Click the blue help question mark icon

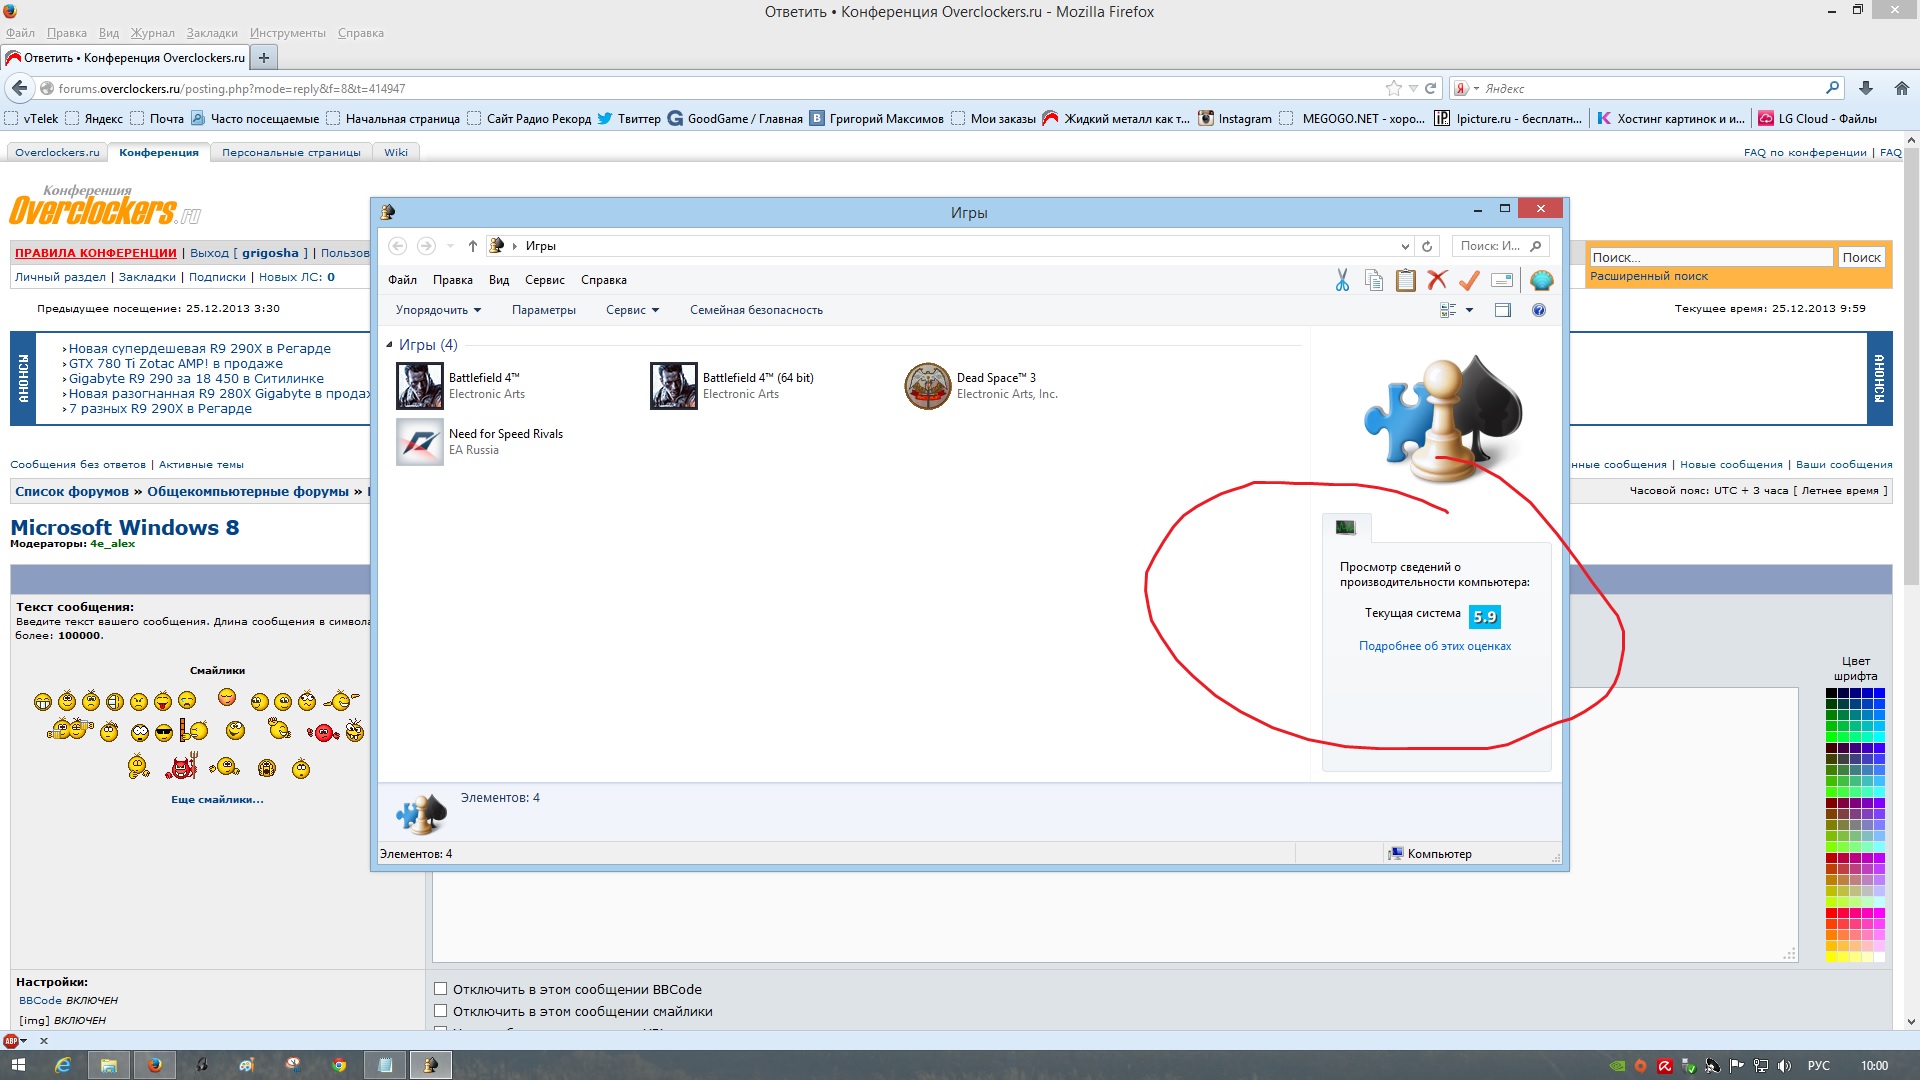[x=1539, y=310]
